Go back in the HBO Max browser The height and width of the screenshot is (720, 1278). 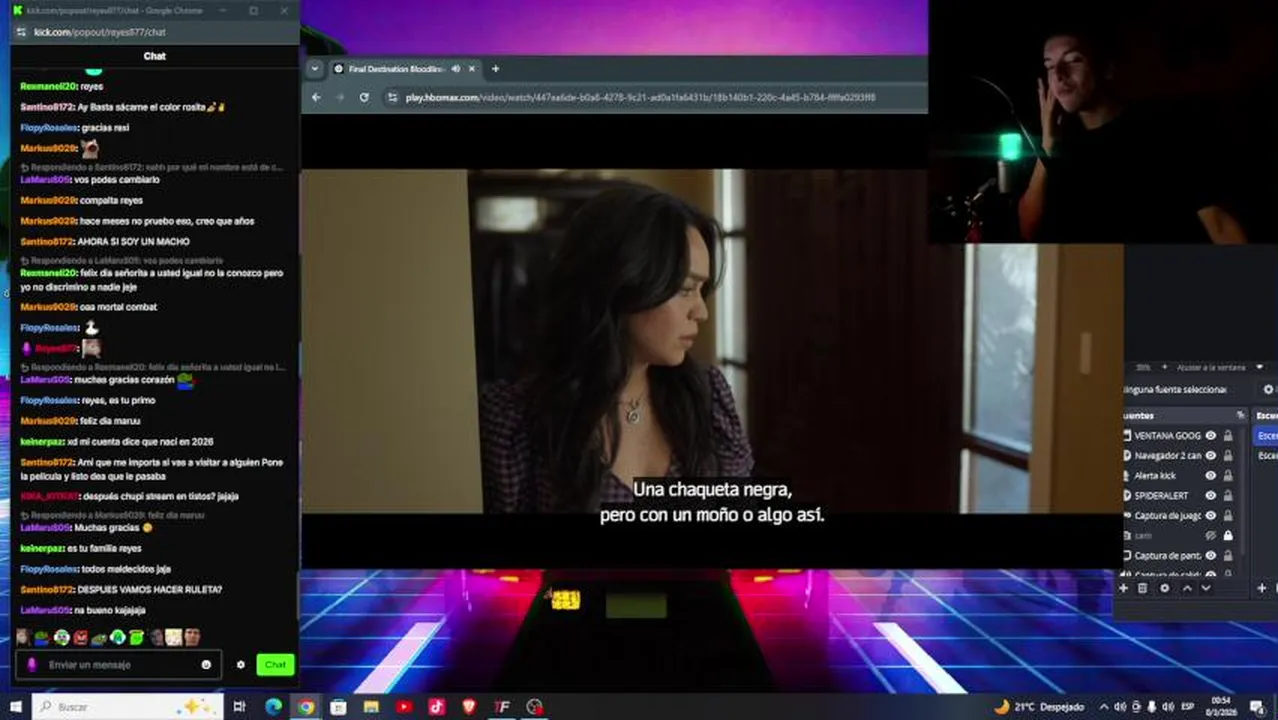[x=316, y=97]
